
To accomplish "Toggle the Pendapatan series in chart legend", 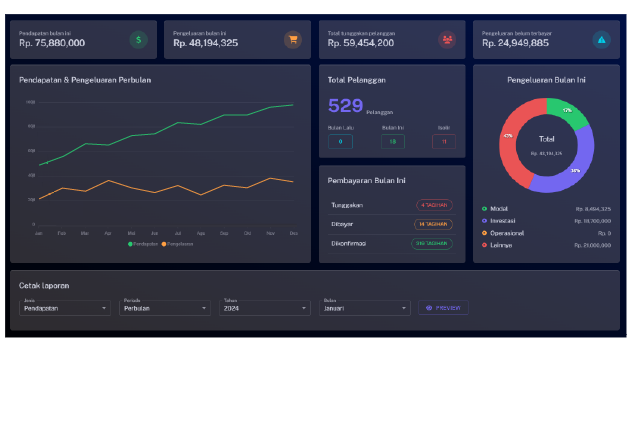I will tap(144, 243).
